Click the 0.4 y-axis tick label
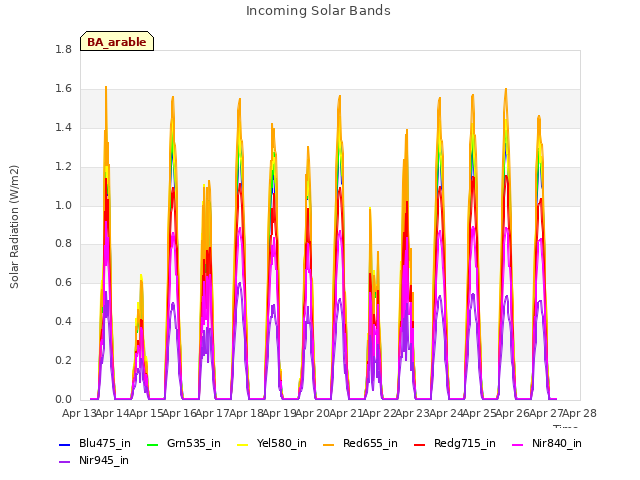The width and height of the screenshot is (640, 480). point(63,322)
